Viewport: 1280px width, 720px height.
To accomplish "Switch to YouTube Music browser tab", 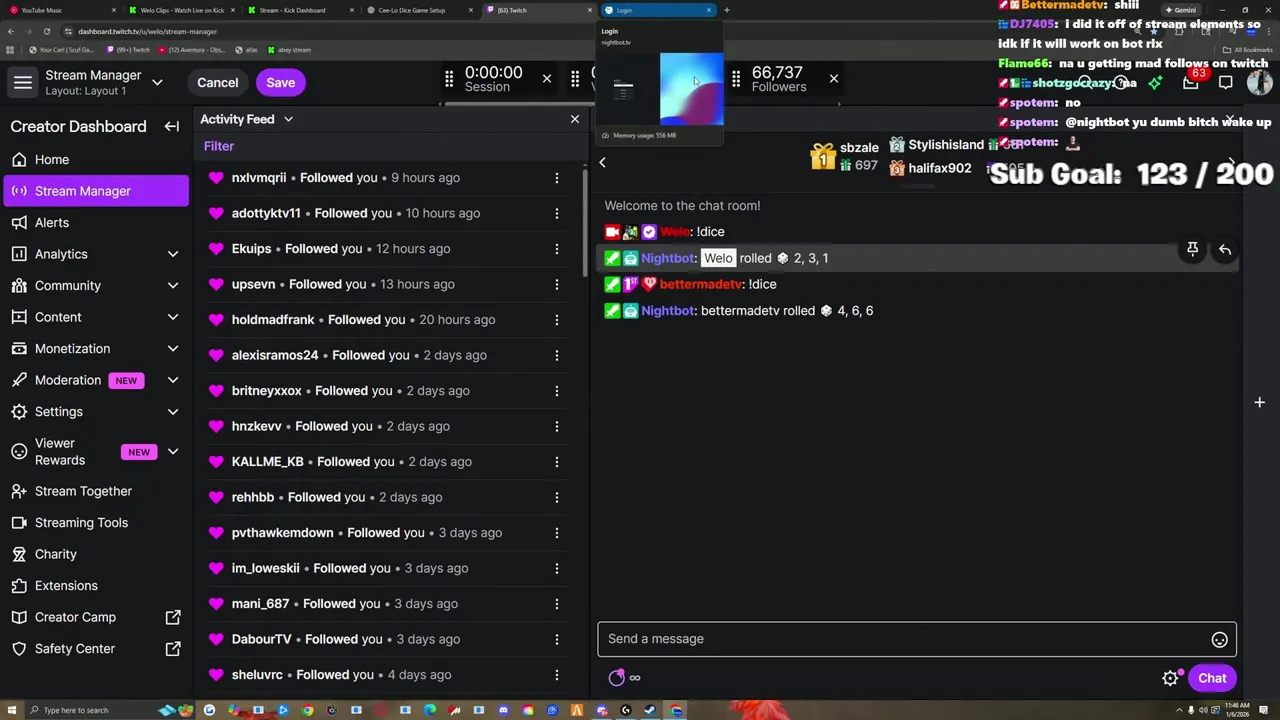I will point(60,10).
